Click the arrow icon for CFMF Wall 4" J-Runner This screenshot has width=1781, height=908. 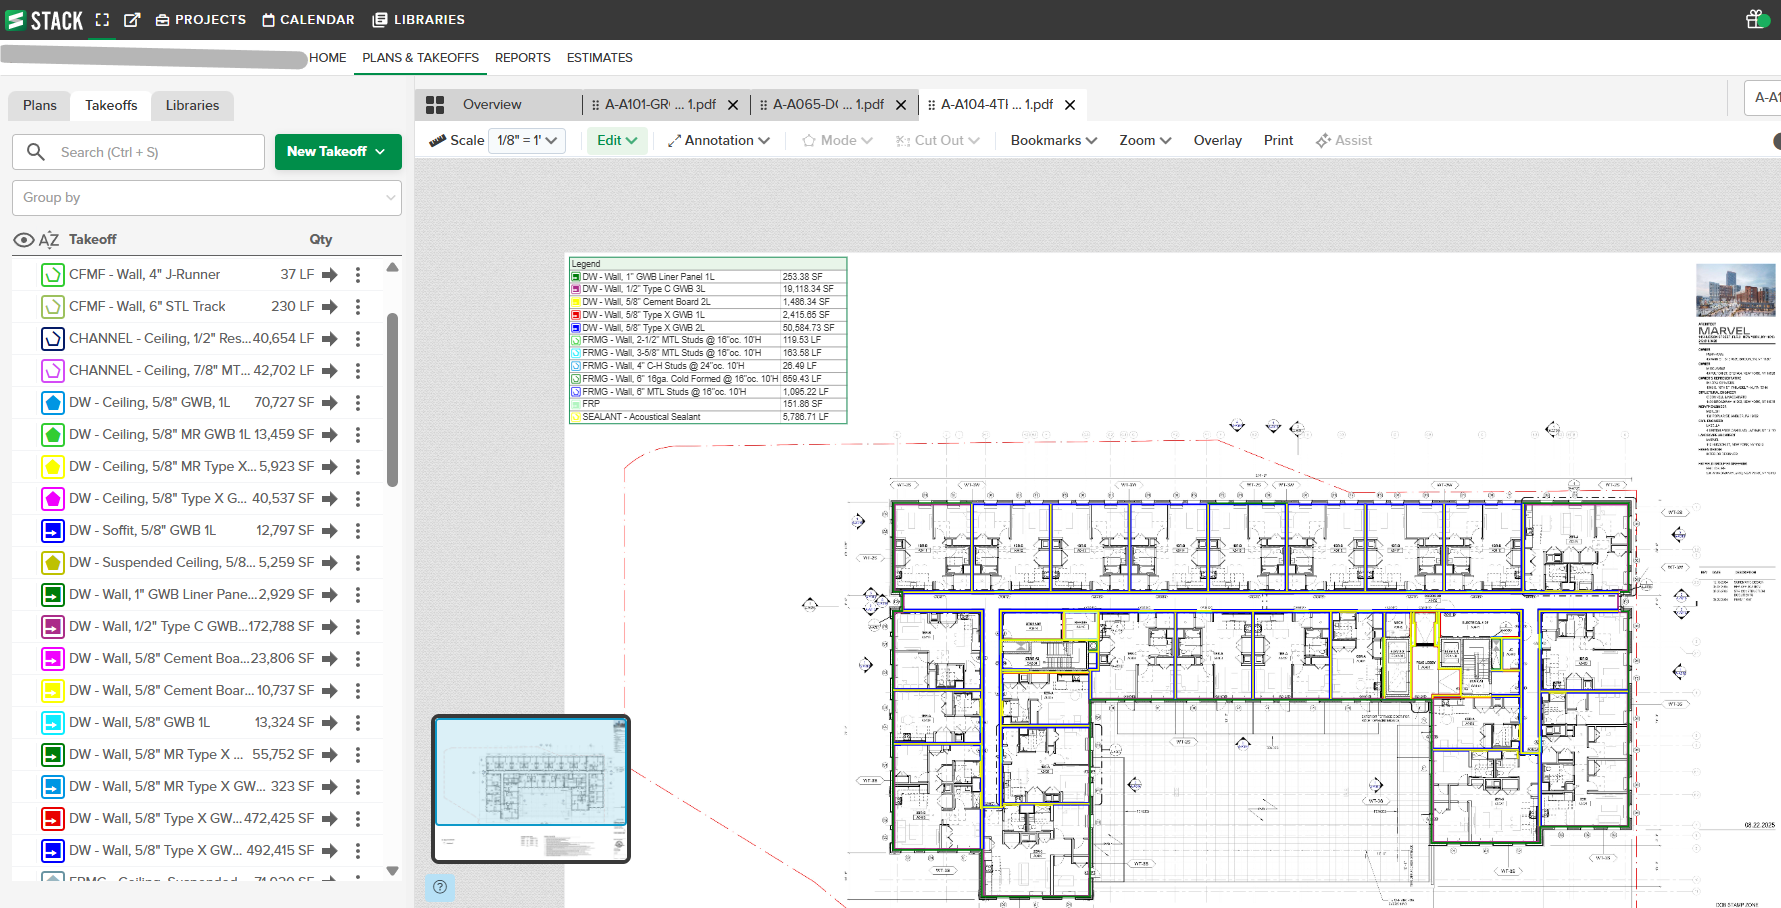tap(330, 275)
